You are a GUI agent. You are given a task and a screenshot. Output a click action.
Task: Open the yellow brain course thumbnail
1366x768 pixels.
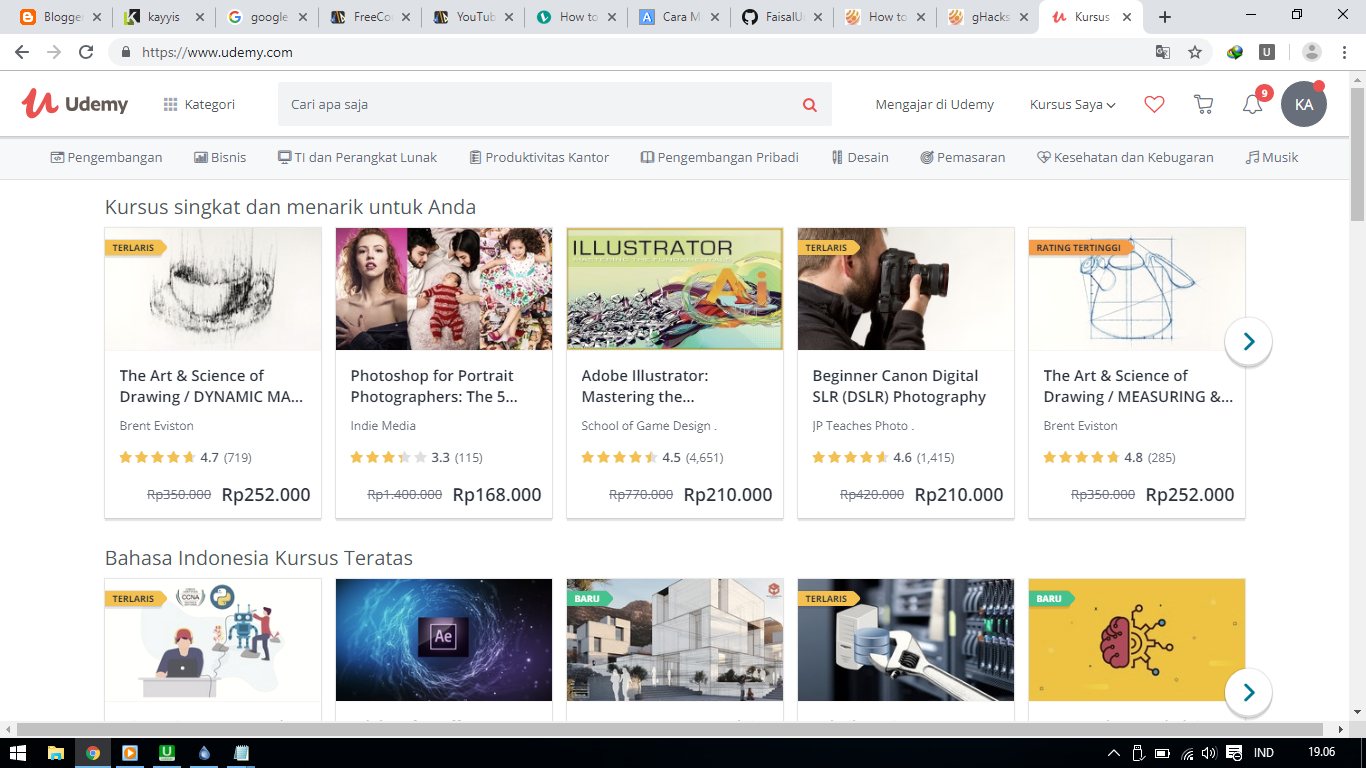point(1137,640)
